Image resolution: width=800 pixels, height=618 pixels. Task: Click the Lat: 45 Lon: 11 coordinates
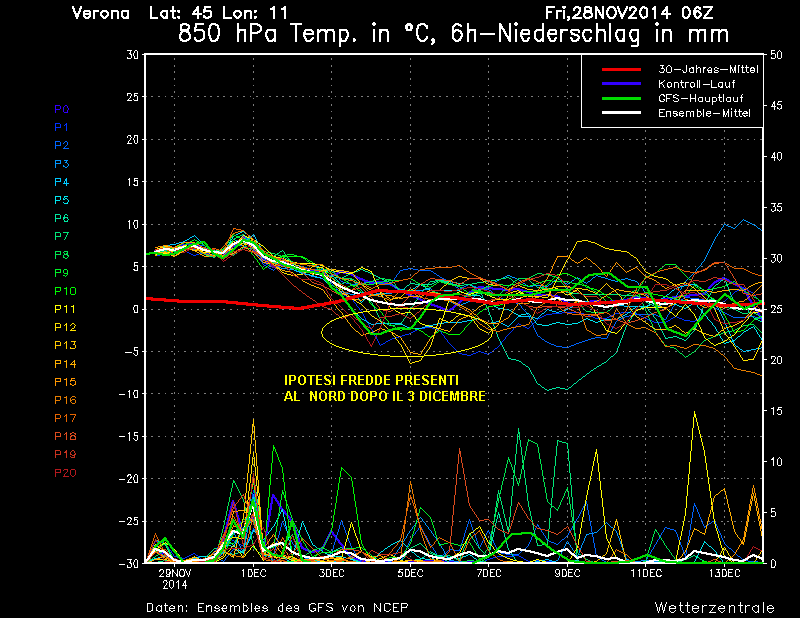pyautogui.click(x=218, y=13)
